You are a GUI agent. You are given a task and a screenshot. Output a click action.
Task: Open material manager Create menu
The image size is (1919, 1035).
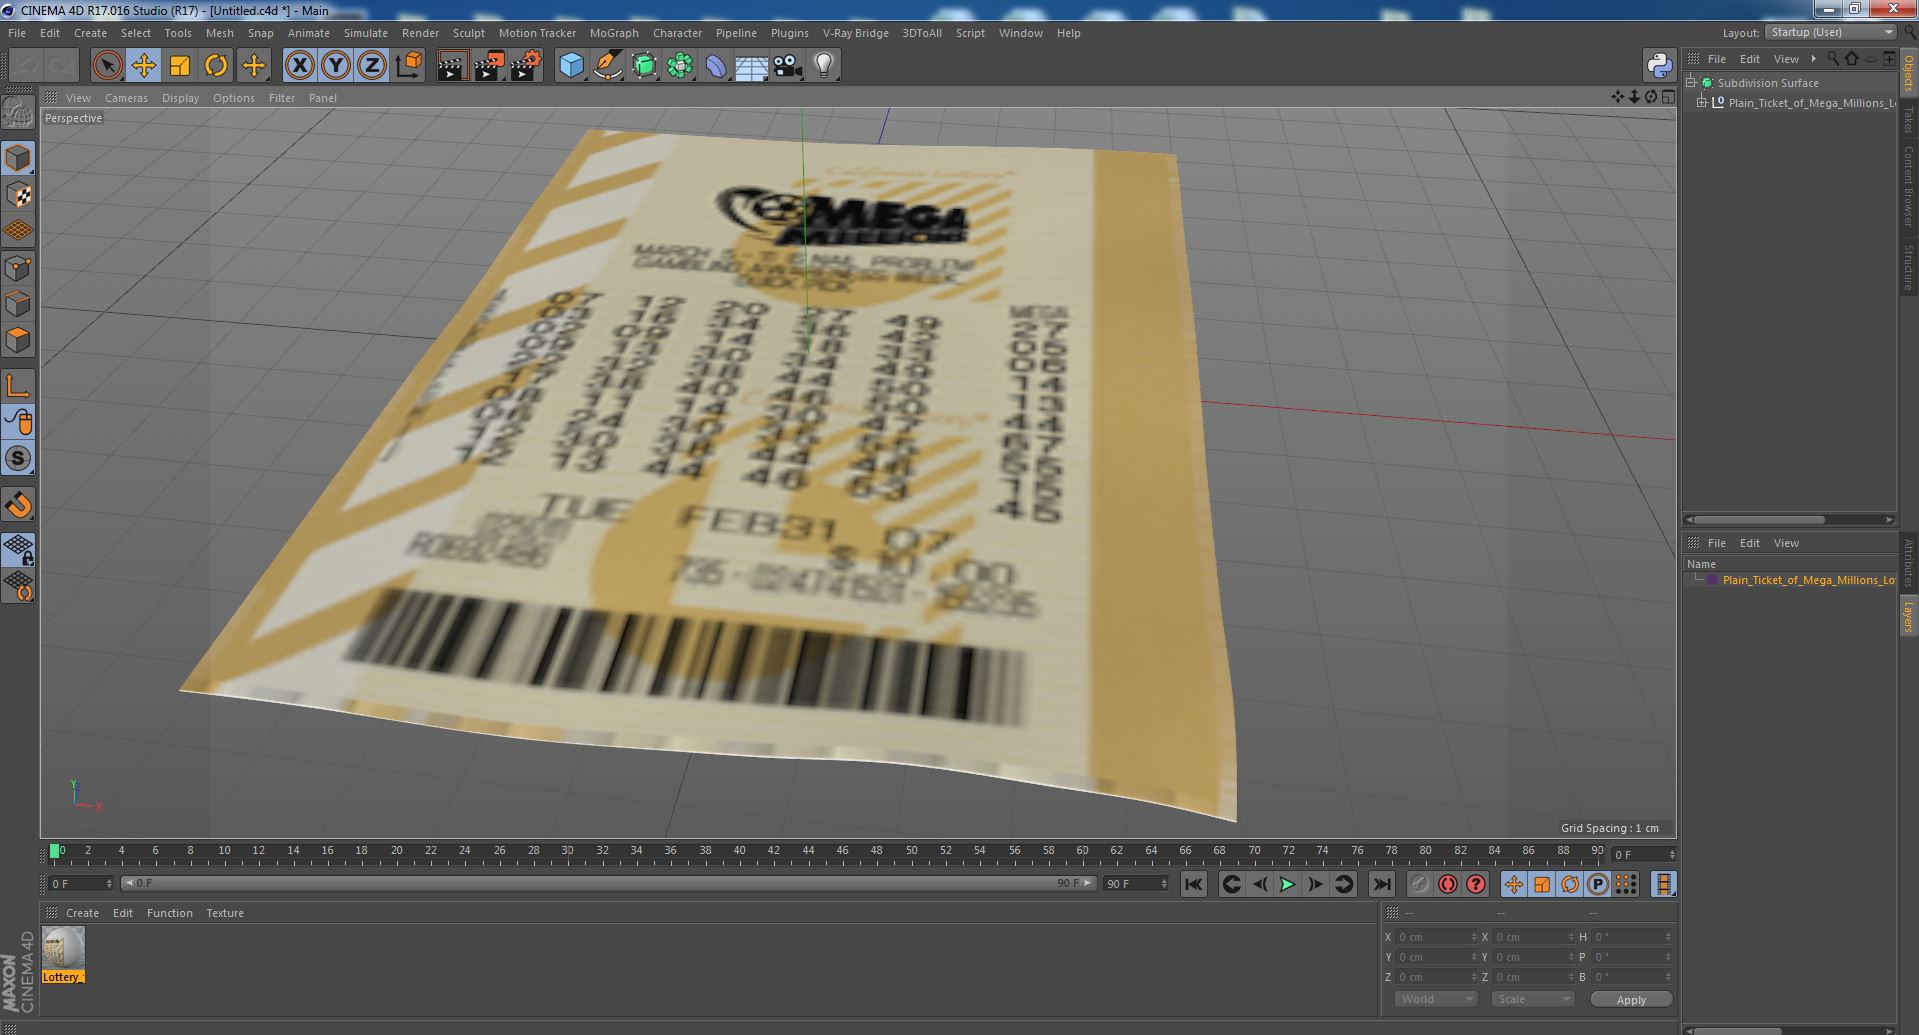82,913
